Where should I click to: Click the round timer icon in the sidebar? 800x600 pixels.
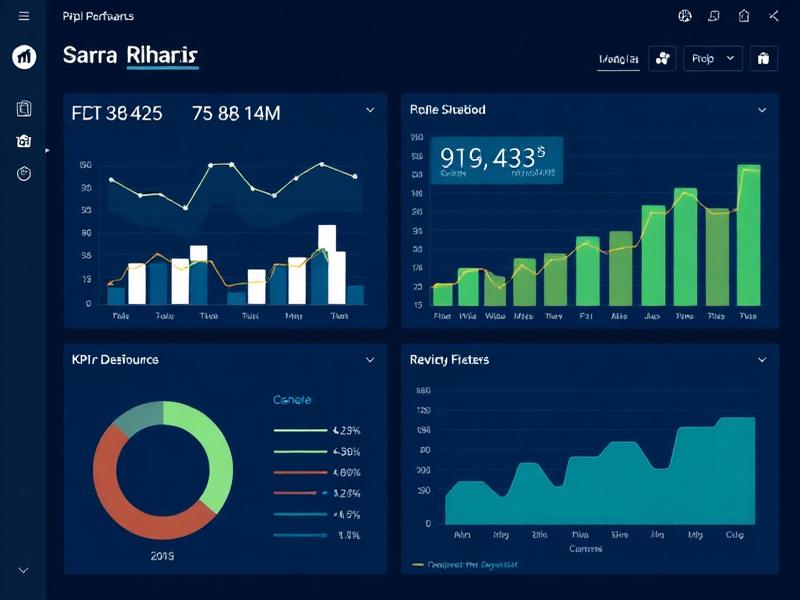point(24,174)
